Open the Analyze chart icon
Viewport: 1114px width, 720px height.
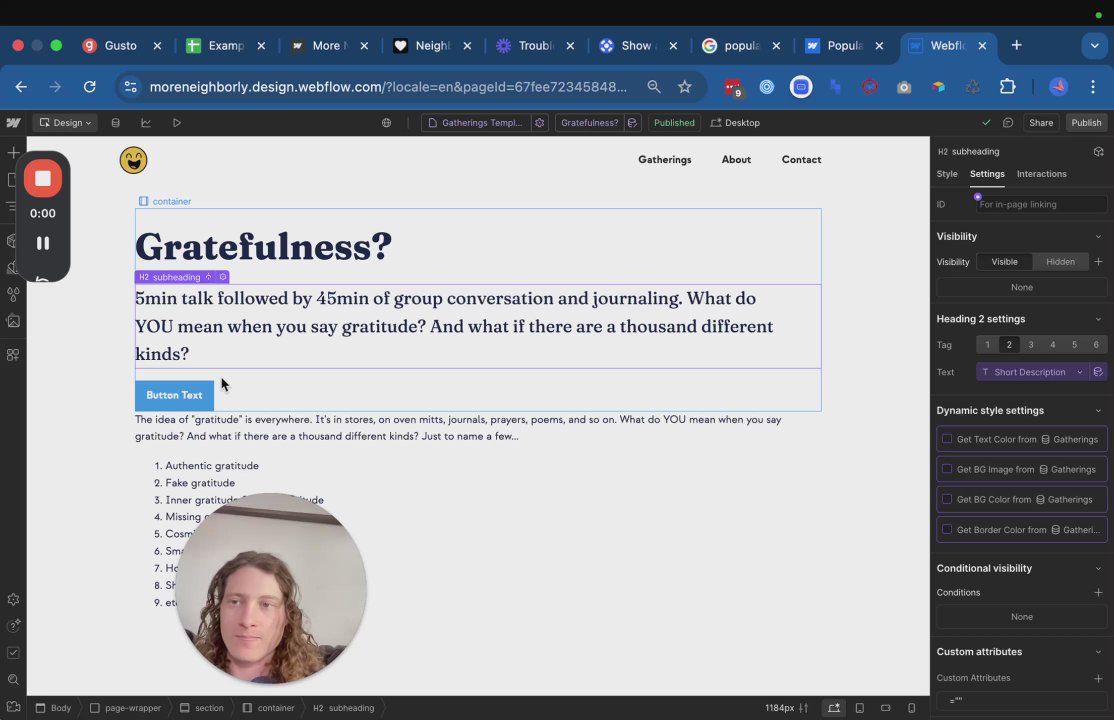146,123
